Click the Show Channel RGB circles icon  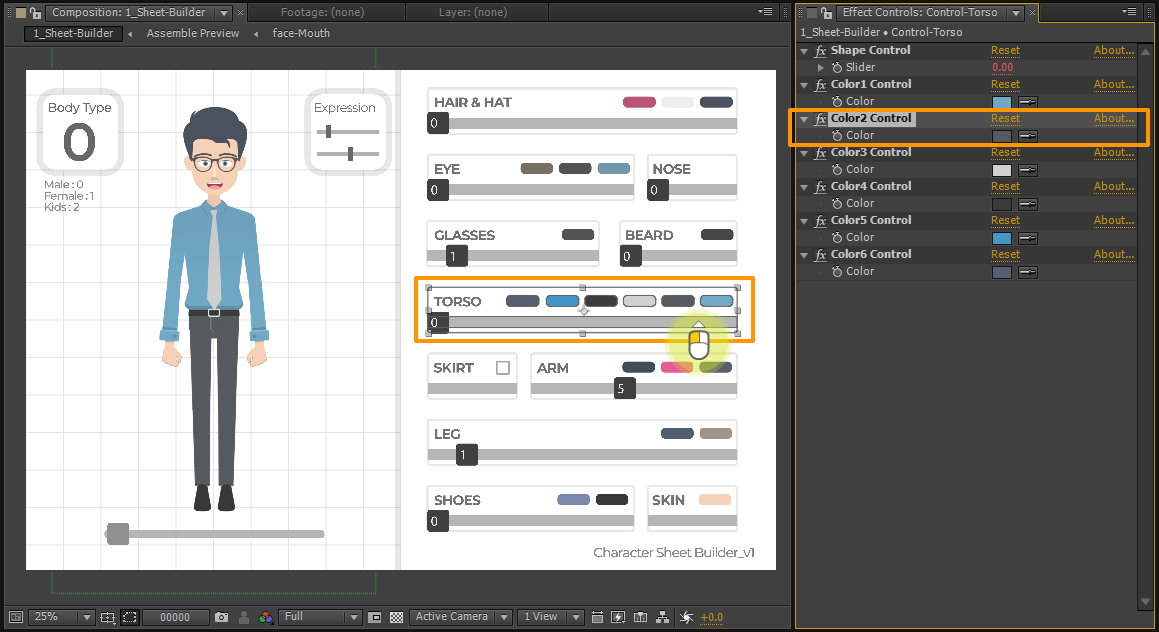point(265,617)
